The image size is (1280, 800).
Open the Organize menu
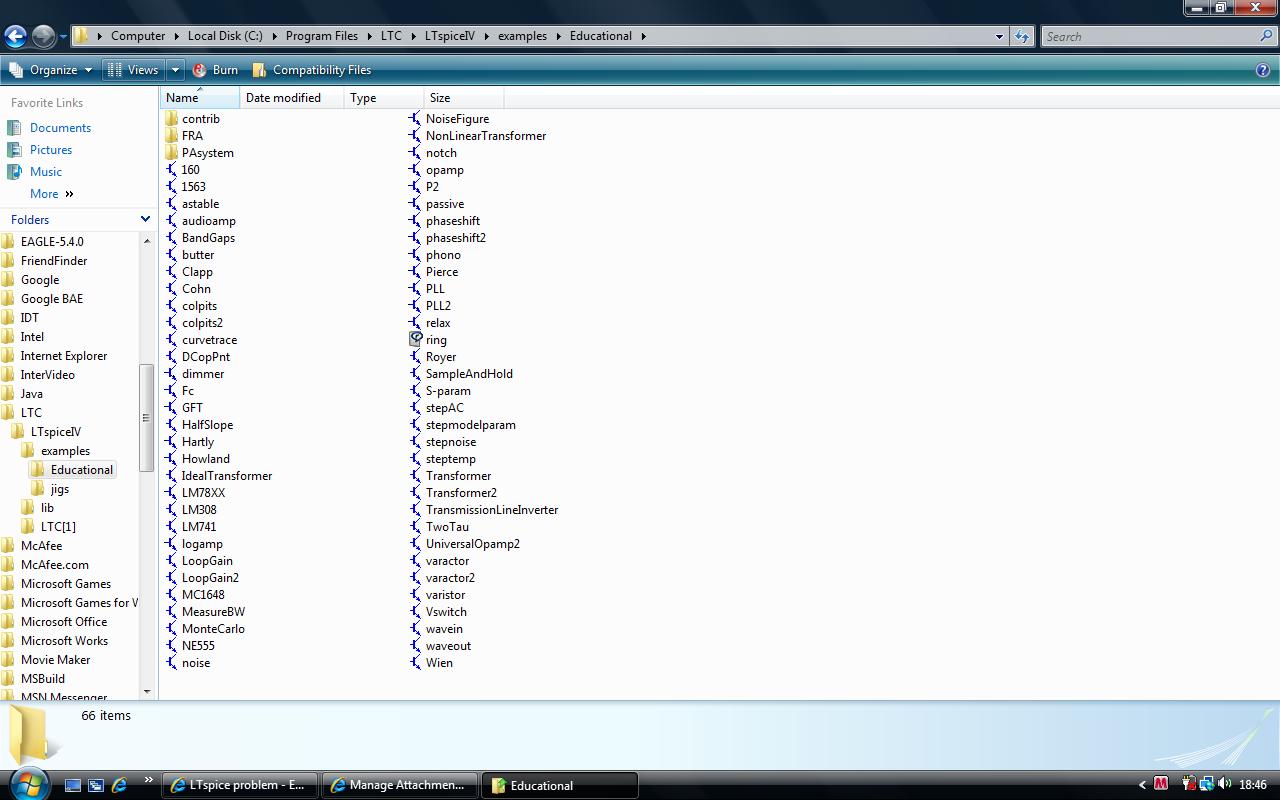[50, 70]
